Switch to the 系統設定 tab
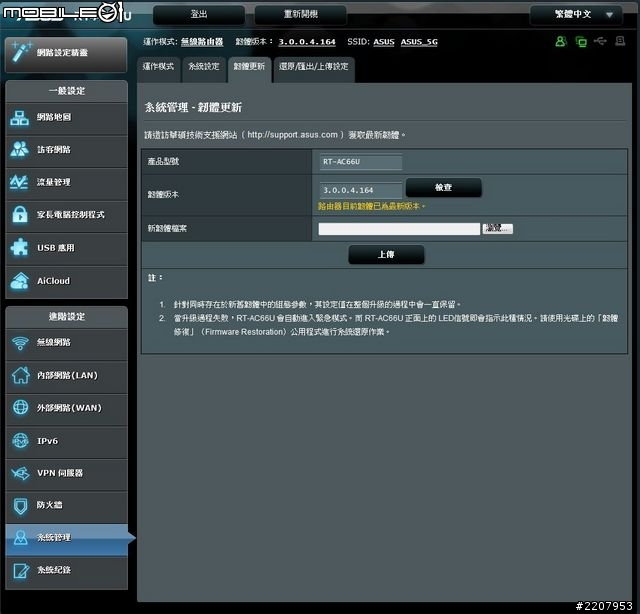 (x=203, y=67)
